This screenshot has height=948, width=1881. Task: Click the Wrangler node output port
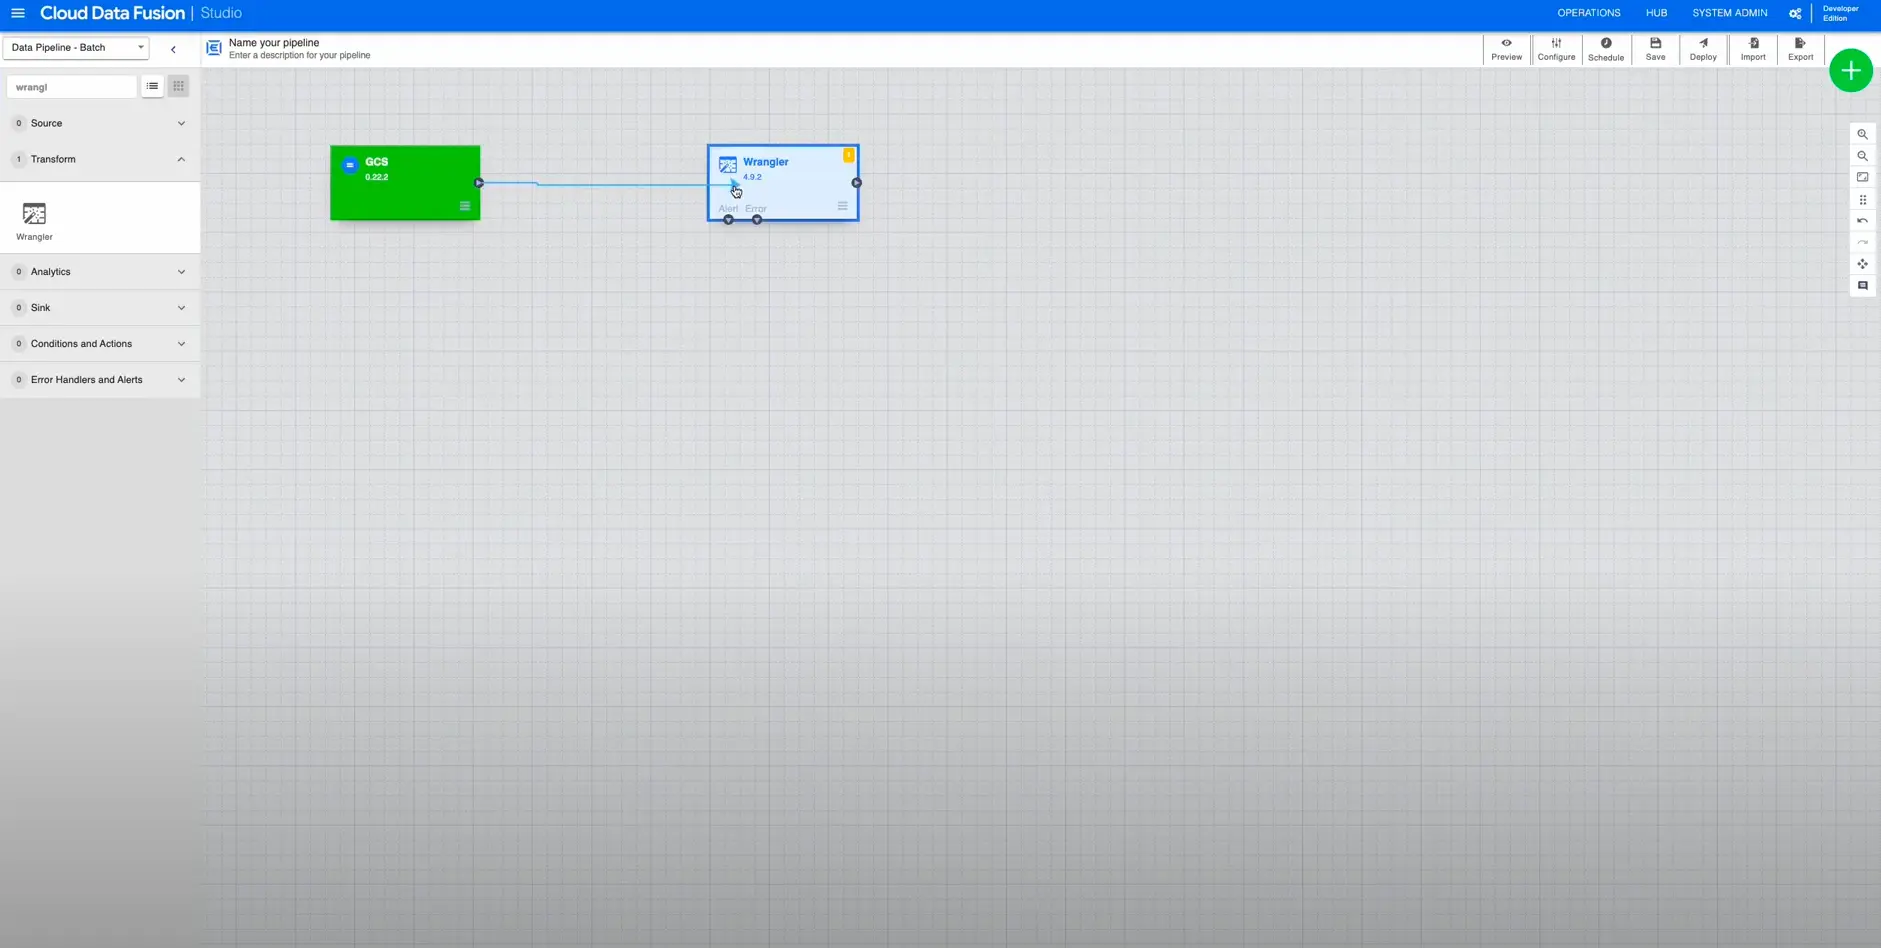(857, 183)
